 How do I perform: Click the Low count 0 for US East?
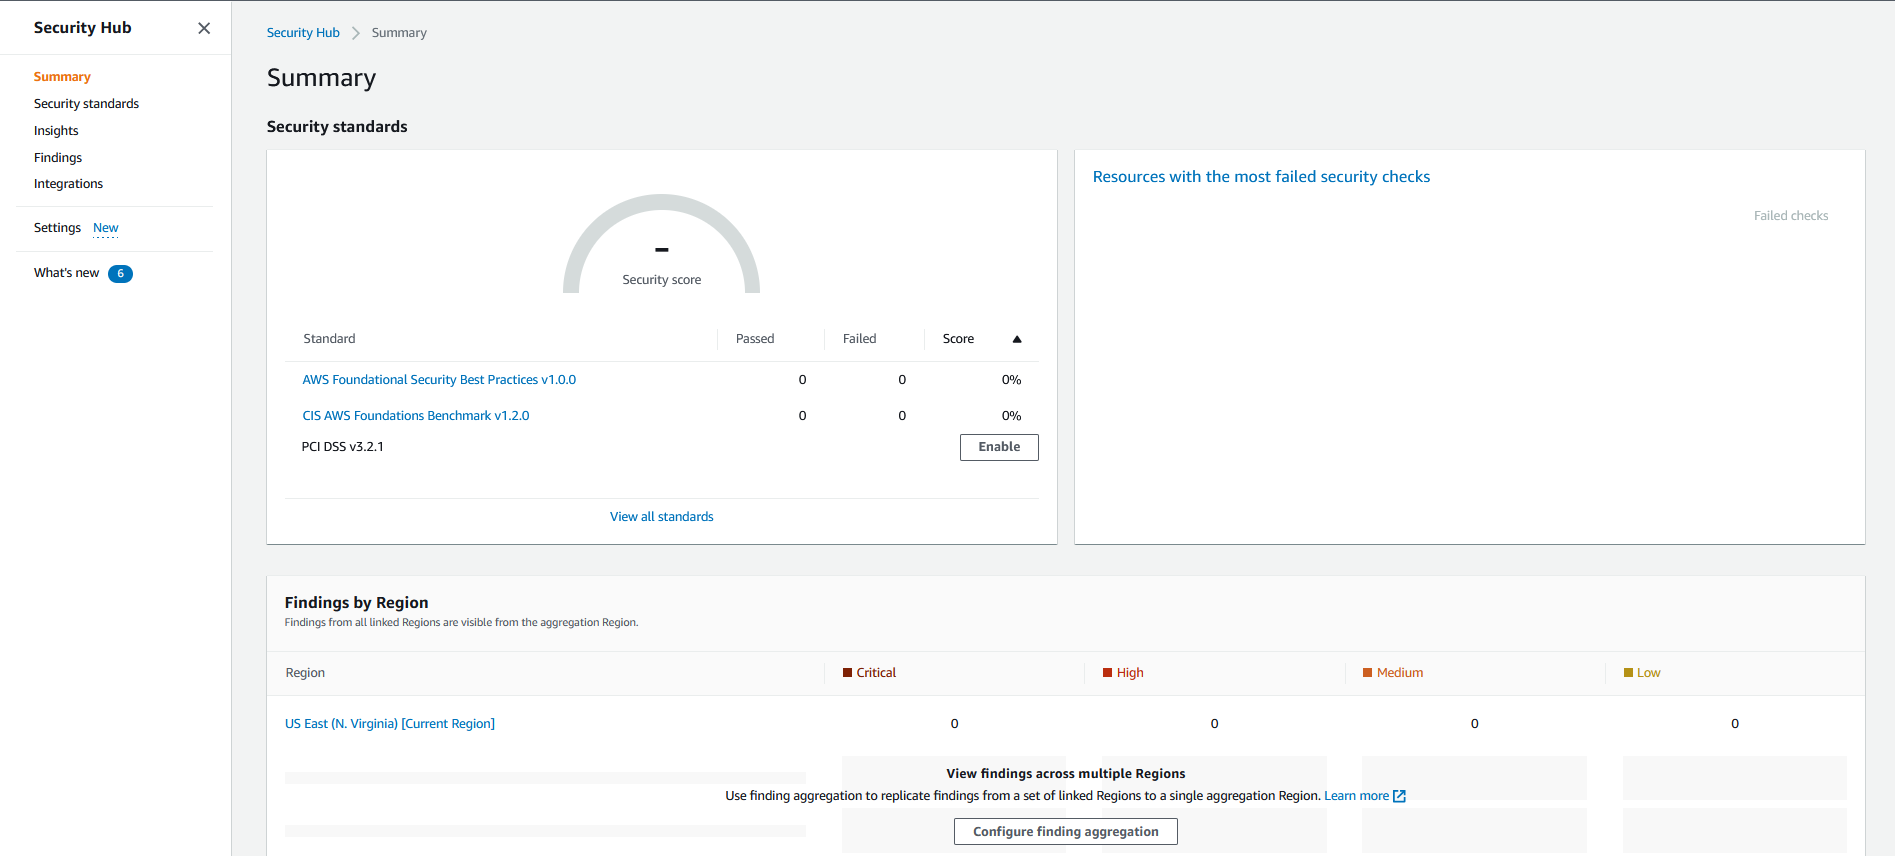tap(1735, 724)
